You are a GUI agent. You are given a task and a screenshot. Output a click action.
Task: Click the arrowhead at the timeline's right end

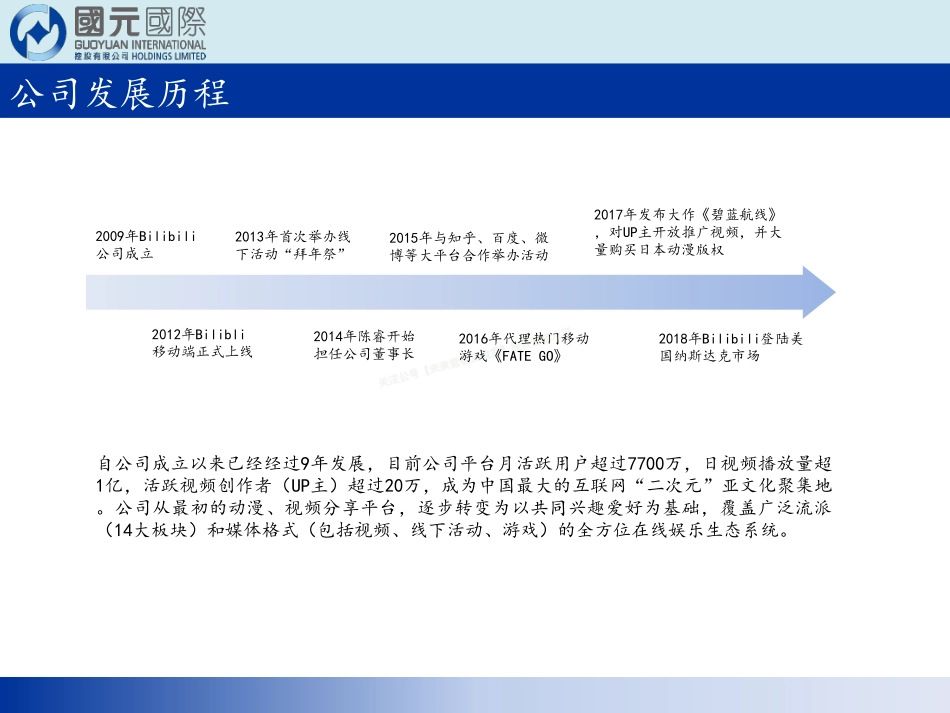click(x=818, y=291)
